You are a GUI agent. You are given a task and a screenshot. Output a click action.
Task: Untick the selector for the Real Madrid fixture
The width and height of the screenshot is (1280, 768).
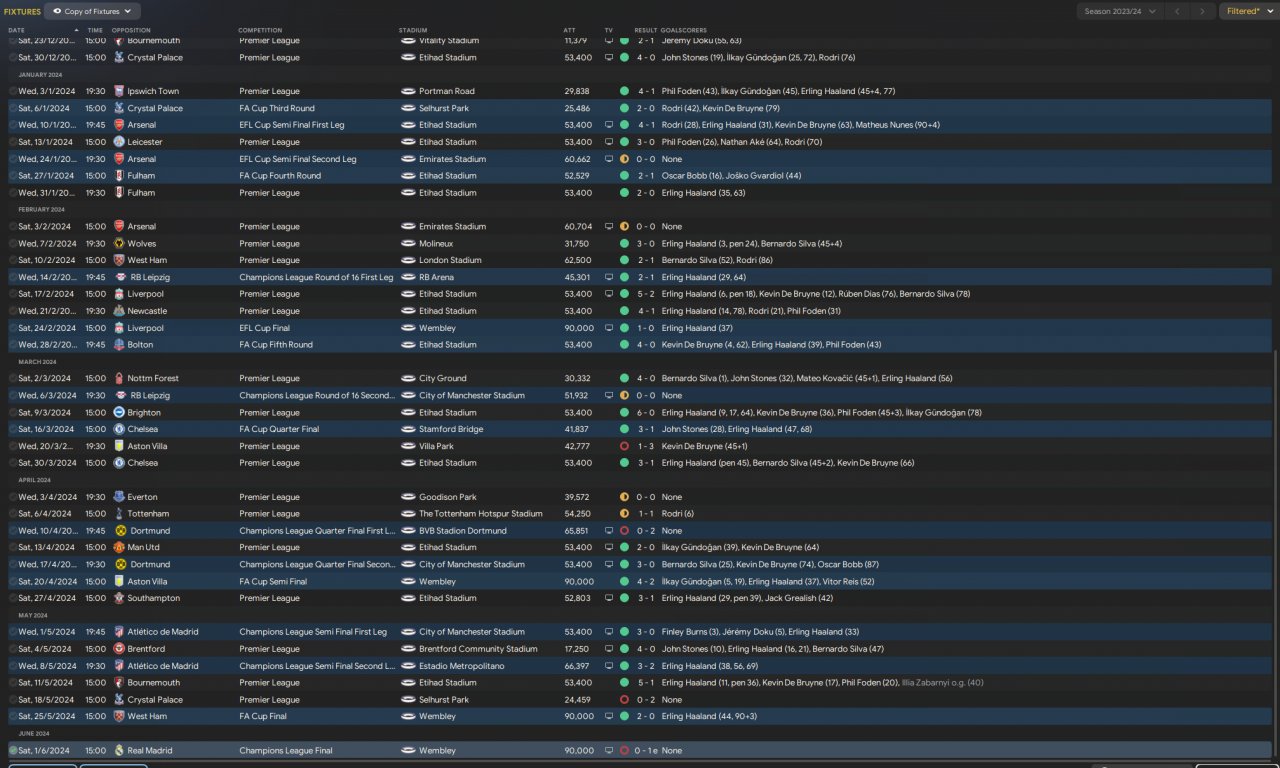click(x=13, y=751)
